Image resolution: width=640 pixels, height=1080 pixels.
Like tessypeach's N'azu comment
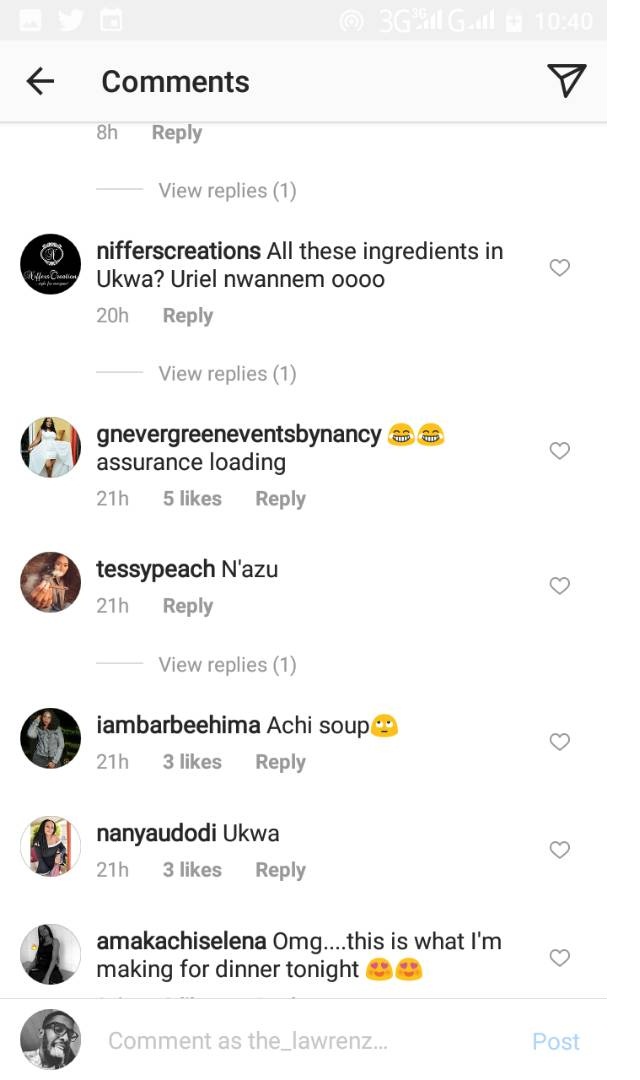click(x=560, y=586)
